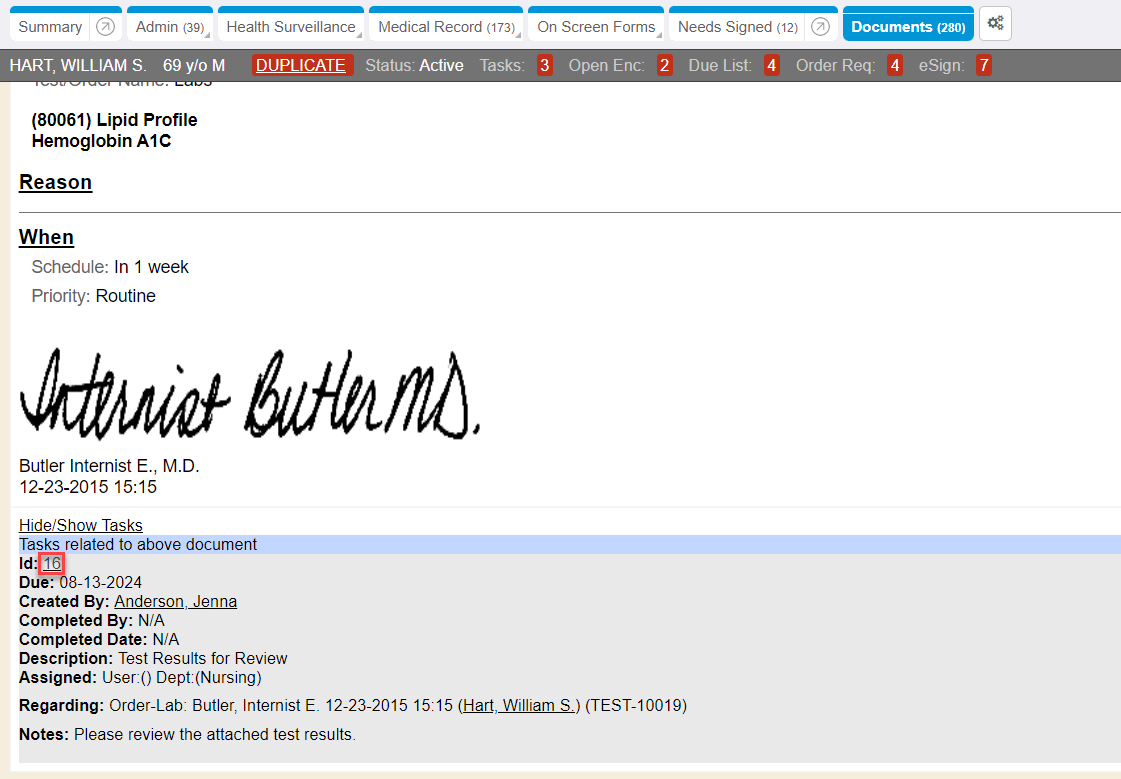This screenshot has height=779, width=1121.
Task: Open Summary tab pop-out arrow icon
Action: pyautogui.click(x=105, y=27)
